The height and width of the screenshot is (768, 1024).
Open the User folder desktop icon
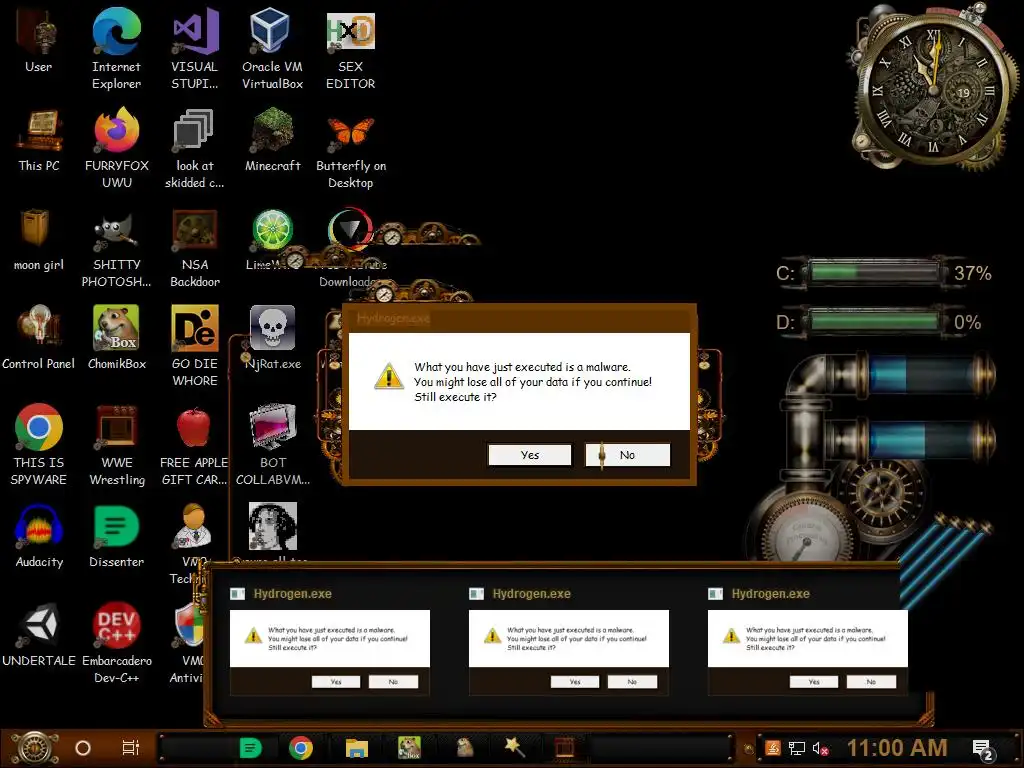pos(38,41)
